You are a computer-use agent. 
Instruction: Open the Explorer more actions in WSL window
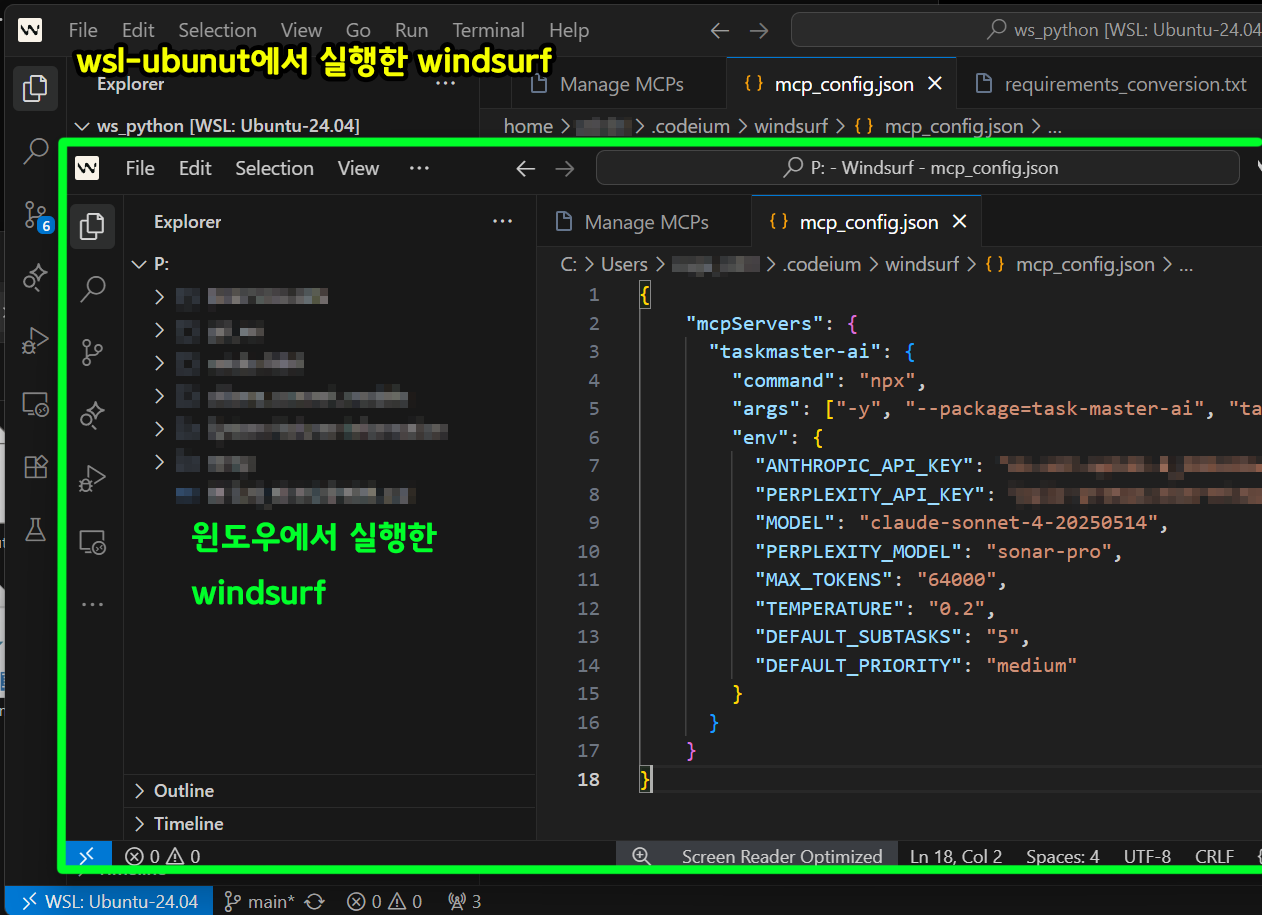click(x=446, y=84)
